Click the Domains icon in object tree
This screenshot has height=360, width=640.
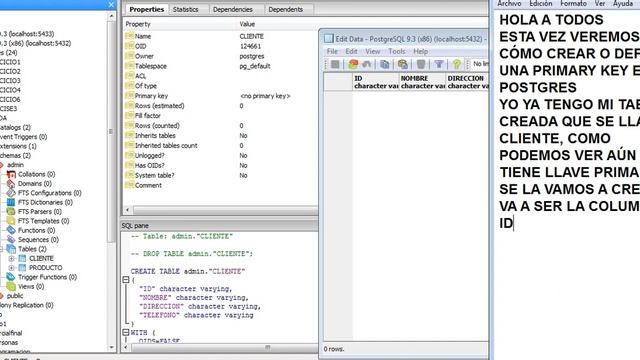pos(11,184)
